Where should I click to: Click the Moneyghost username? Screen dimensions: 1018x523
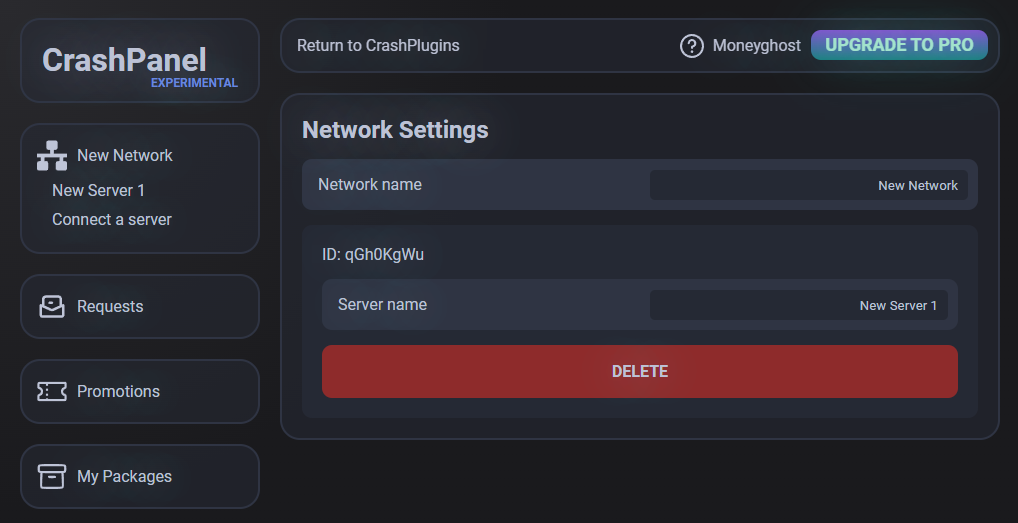[x=756, y=46]
